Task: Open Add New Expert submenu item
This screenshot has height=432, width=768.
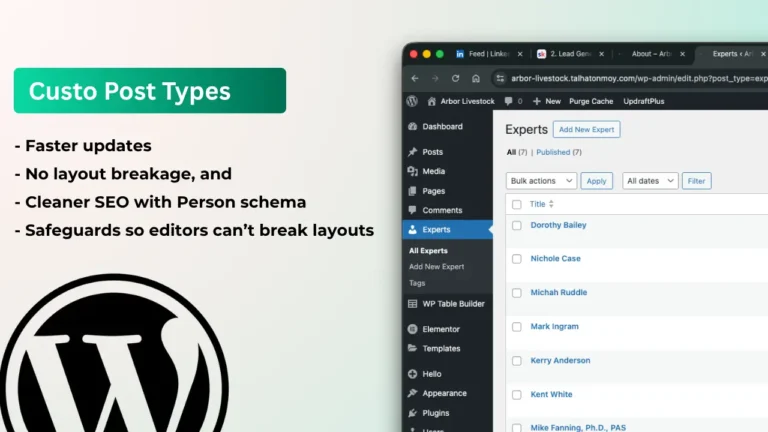Action: click(436, 266)
